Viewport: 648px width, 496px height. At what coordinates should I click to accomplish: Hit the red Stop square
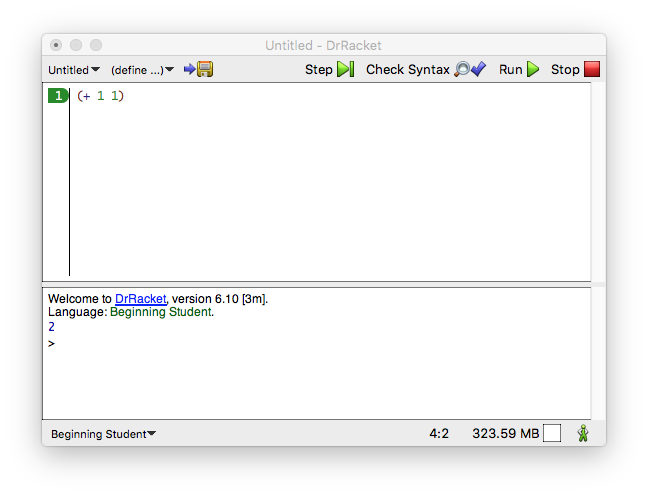click(x=591, y=69)
